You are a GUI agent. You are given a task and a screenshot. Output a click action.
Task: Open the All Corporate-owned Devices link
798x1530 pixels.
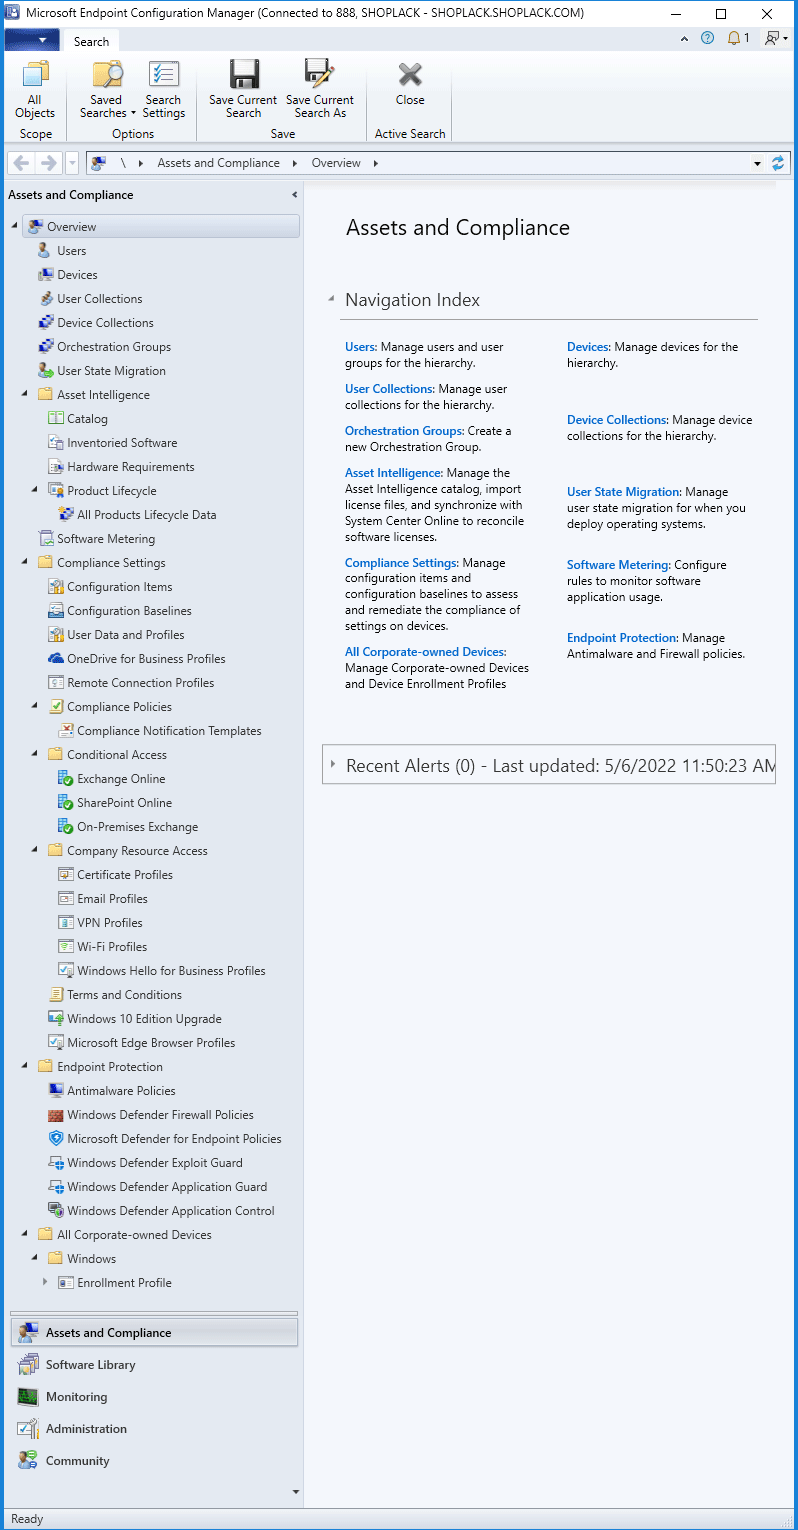tap(425, 652)
